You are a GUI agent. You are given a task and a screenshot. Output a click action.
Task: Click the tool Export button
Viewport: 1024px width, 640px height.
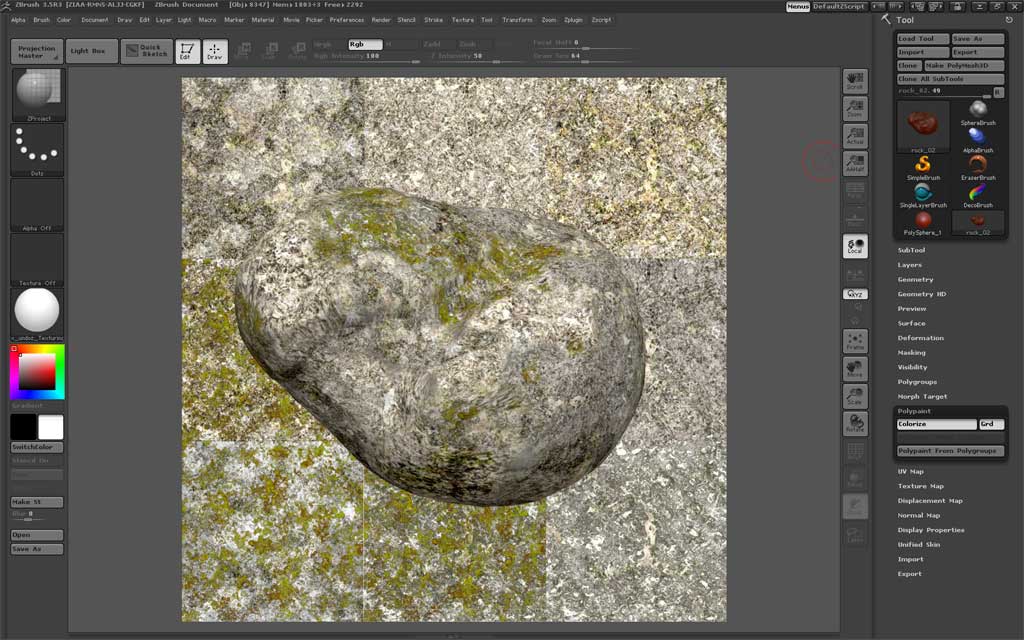(977, 52)
